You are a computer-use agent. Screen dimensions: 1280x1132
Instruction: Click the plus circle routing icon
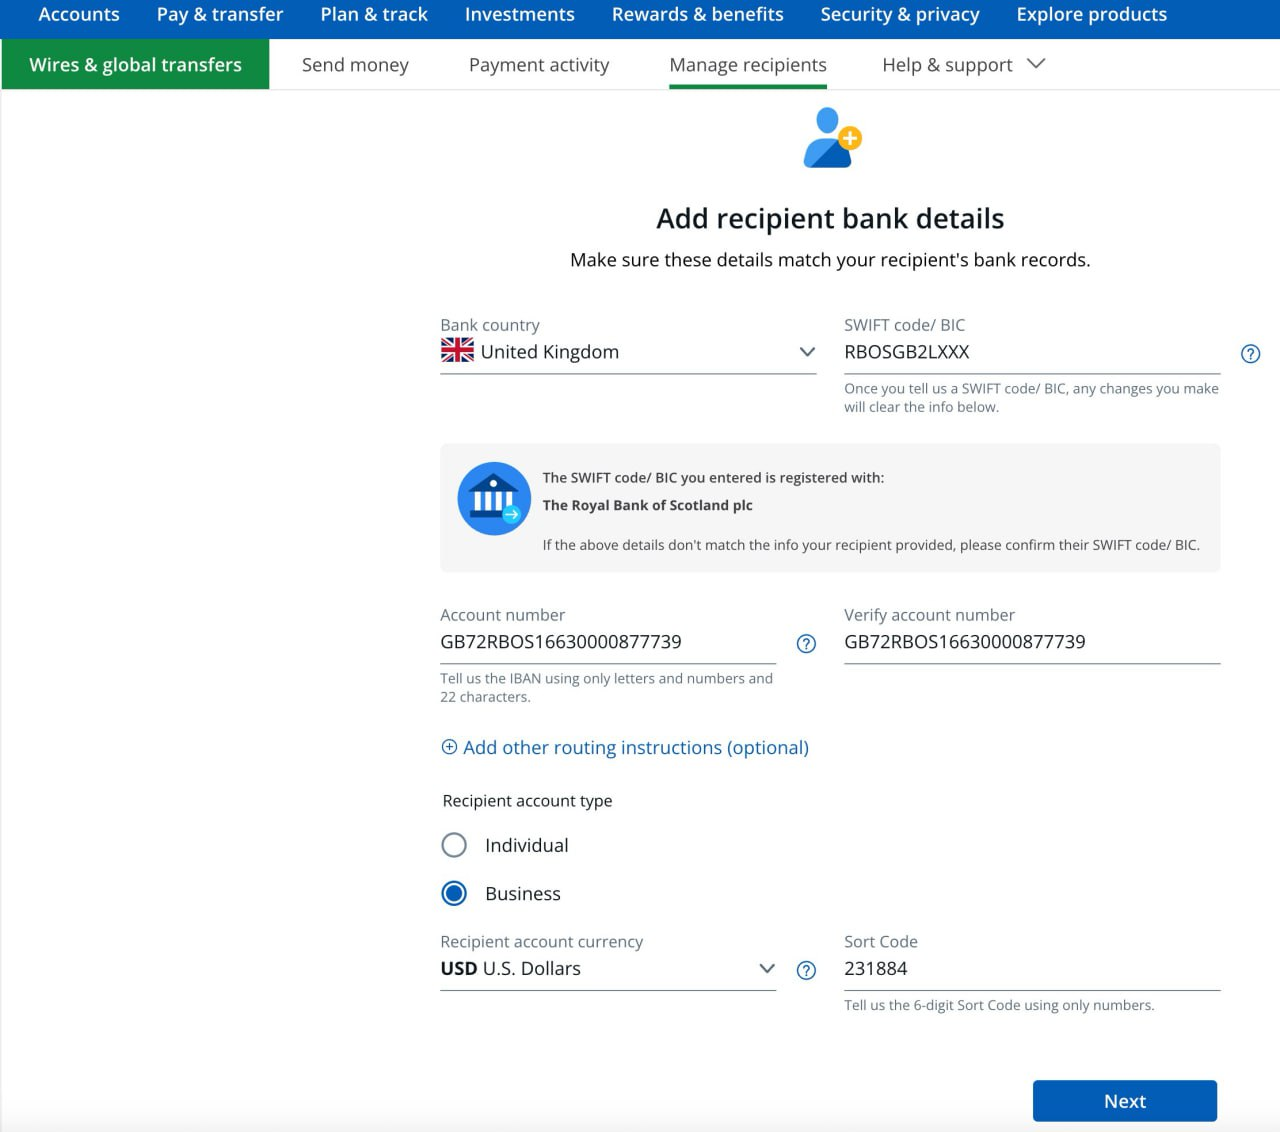449,747
